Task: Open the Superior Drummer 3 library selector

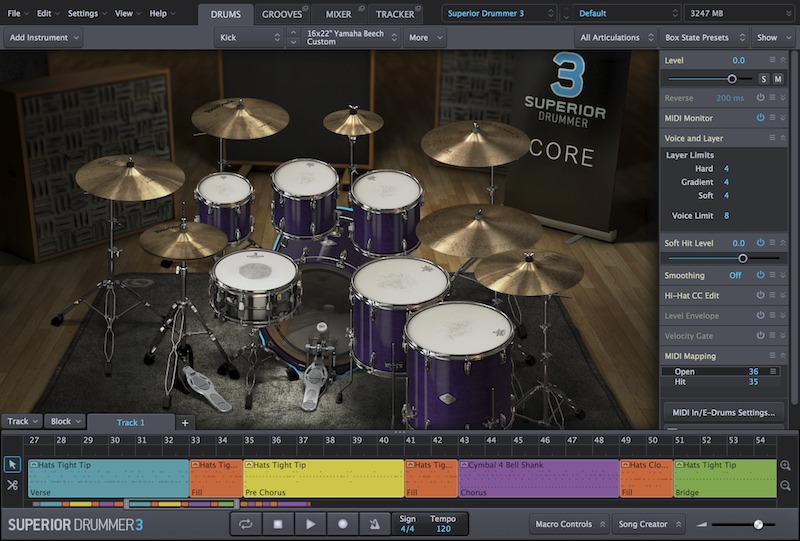Action: [499, 13]
